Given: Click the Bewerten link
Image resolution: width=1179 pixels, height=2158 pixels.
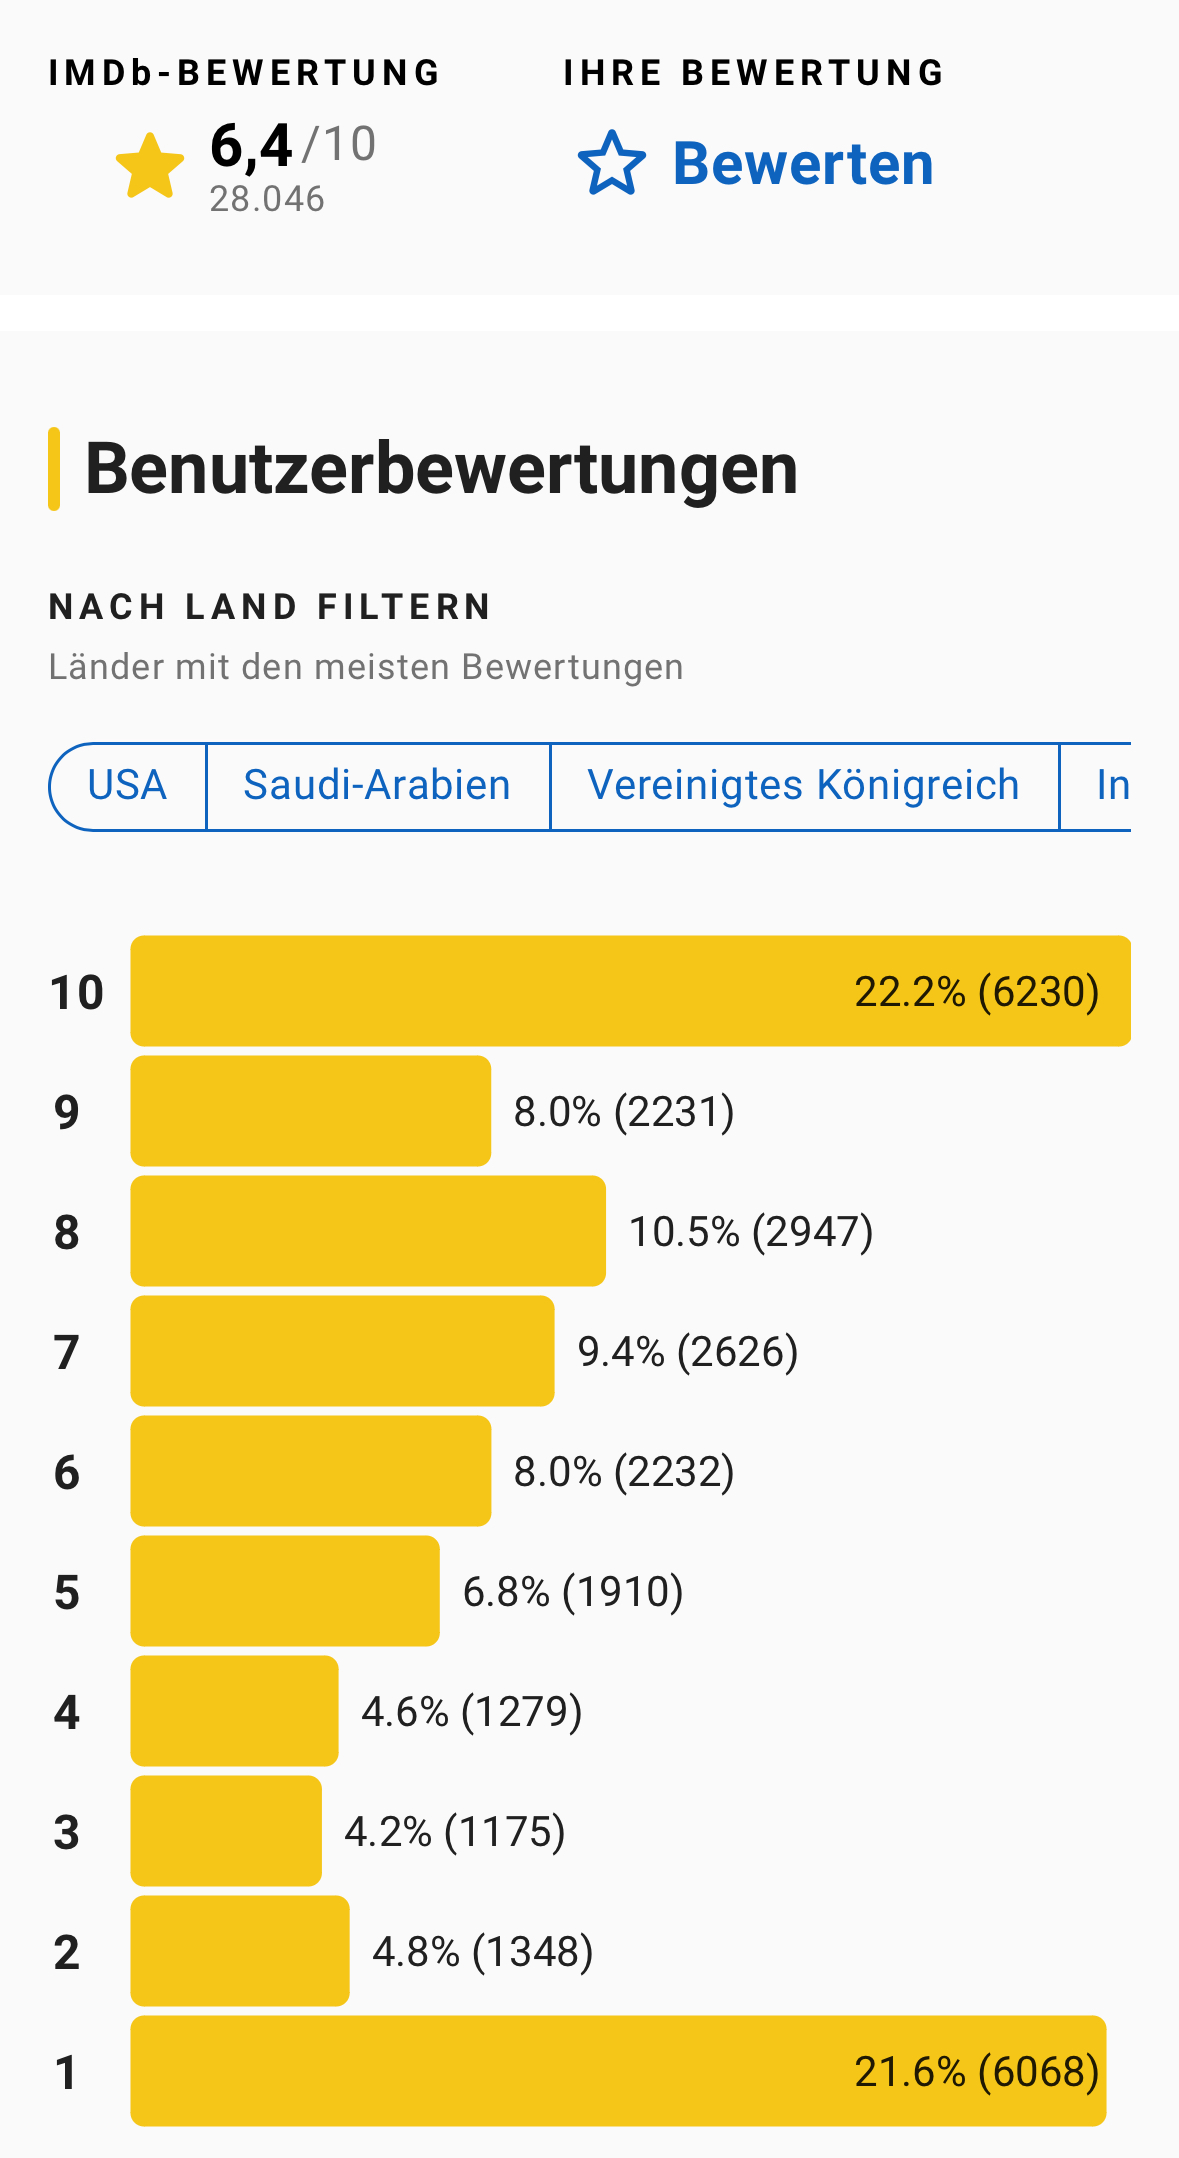Looking at the screenshot, I should 803,164.
